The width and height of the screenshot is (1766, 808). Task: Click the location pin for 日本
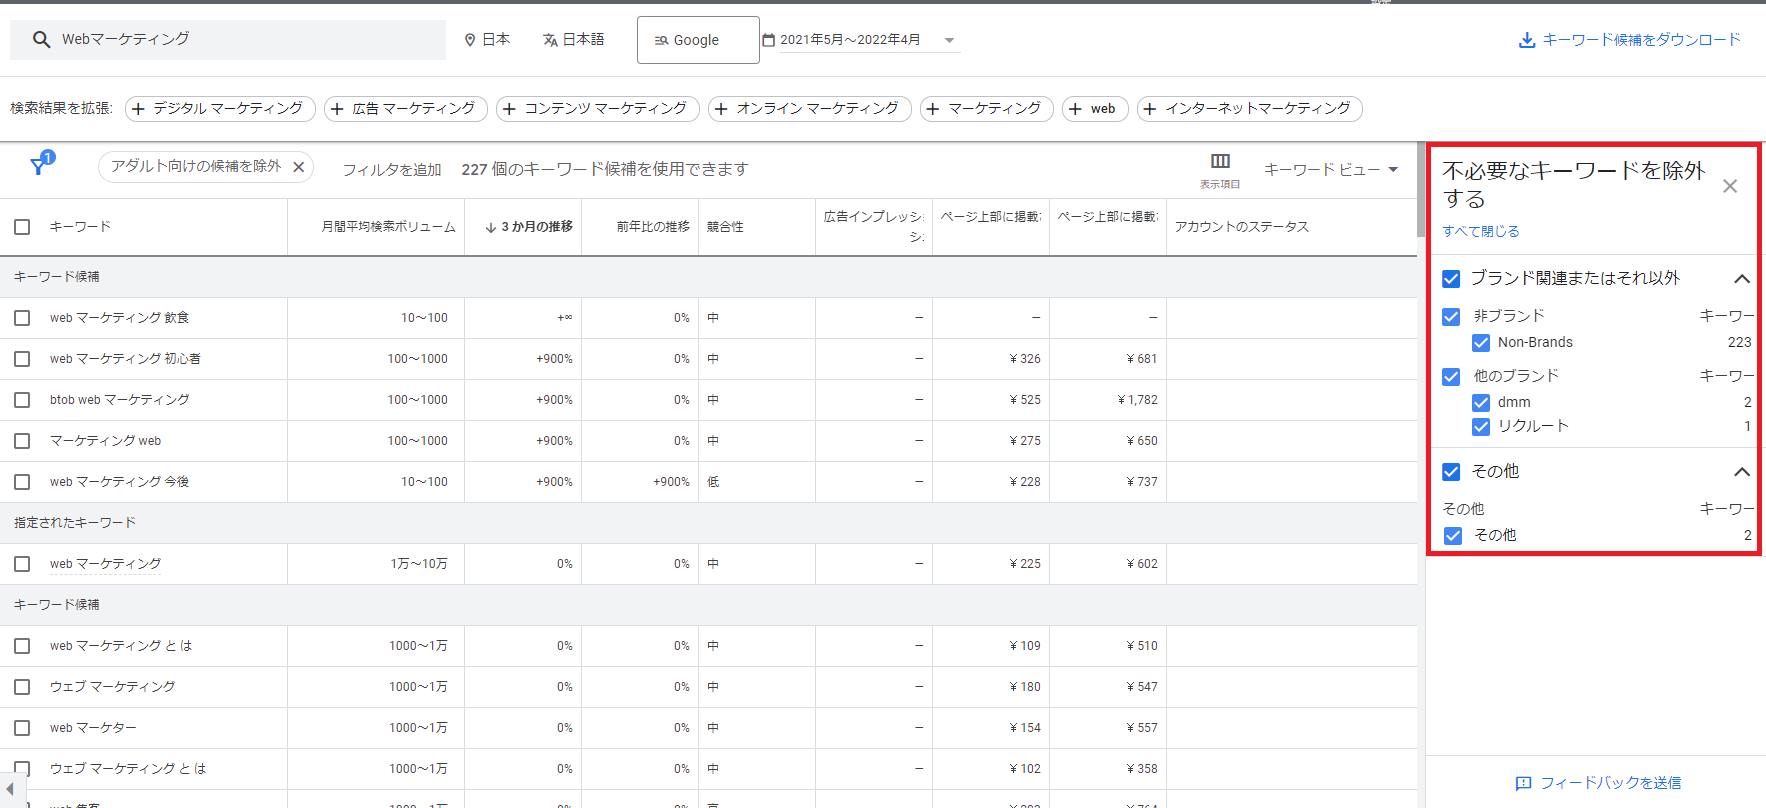click(x=470, y=40)
